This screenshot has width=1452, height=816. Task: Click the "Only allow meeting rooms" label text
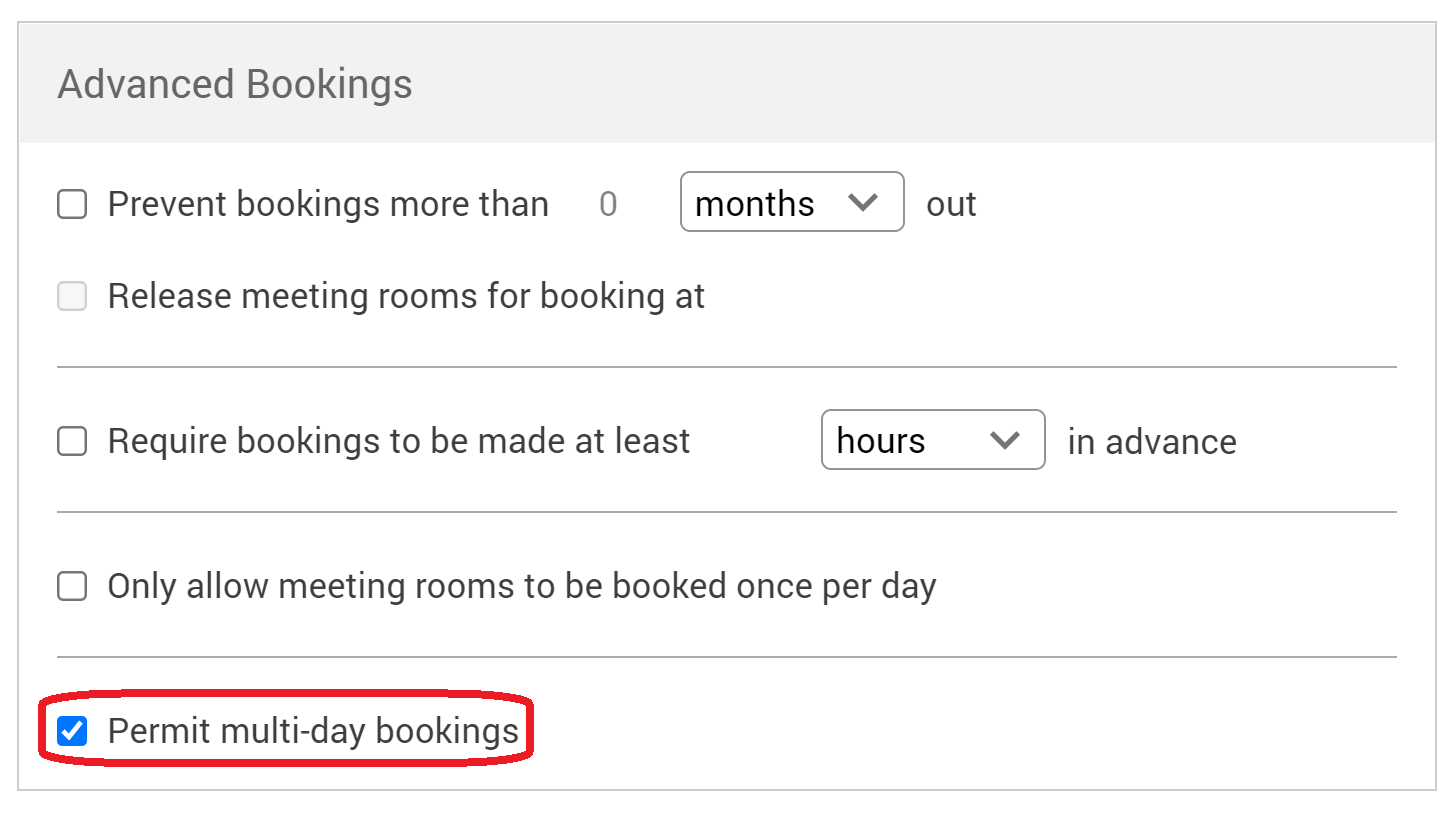point(521,586)
